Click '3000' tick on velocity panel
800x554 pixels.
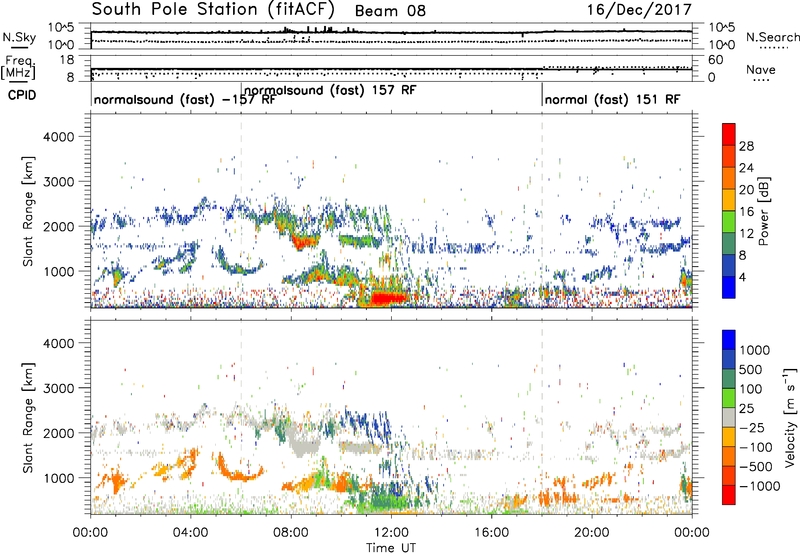(x=58, y=388)
